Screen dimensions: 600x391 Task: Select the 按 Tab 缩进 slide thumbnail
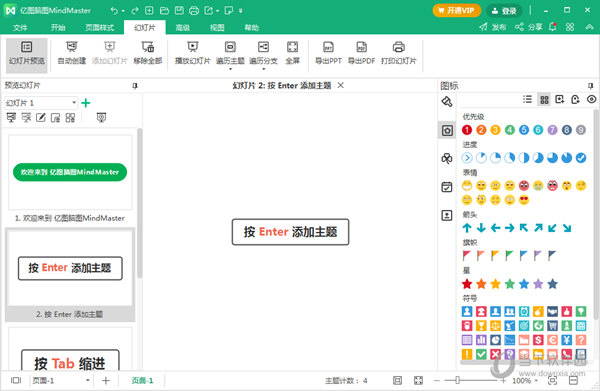[70, 349]
